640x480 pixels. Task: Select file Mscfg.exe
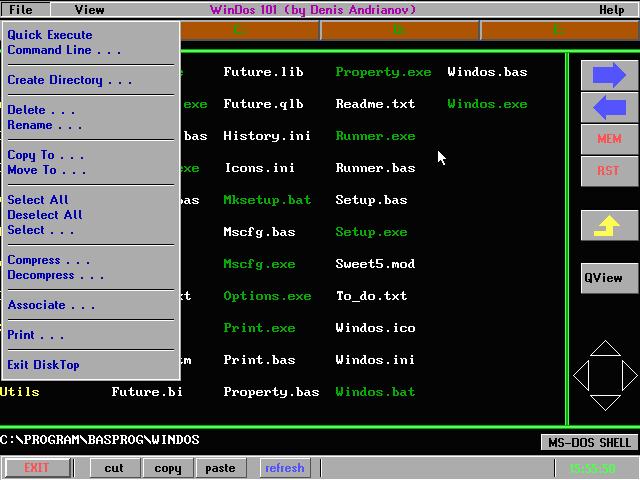pyautogui.click(x=259, y=264)
